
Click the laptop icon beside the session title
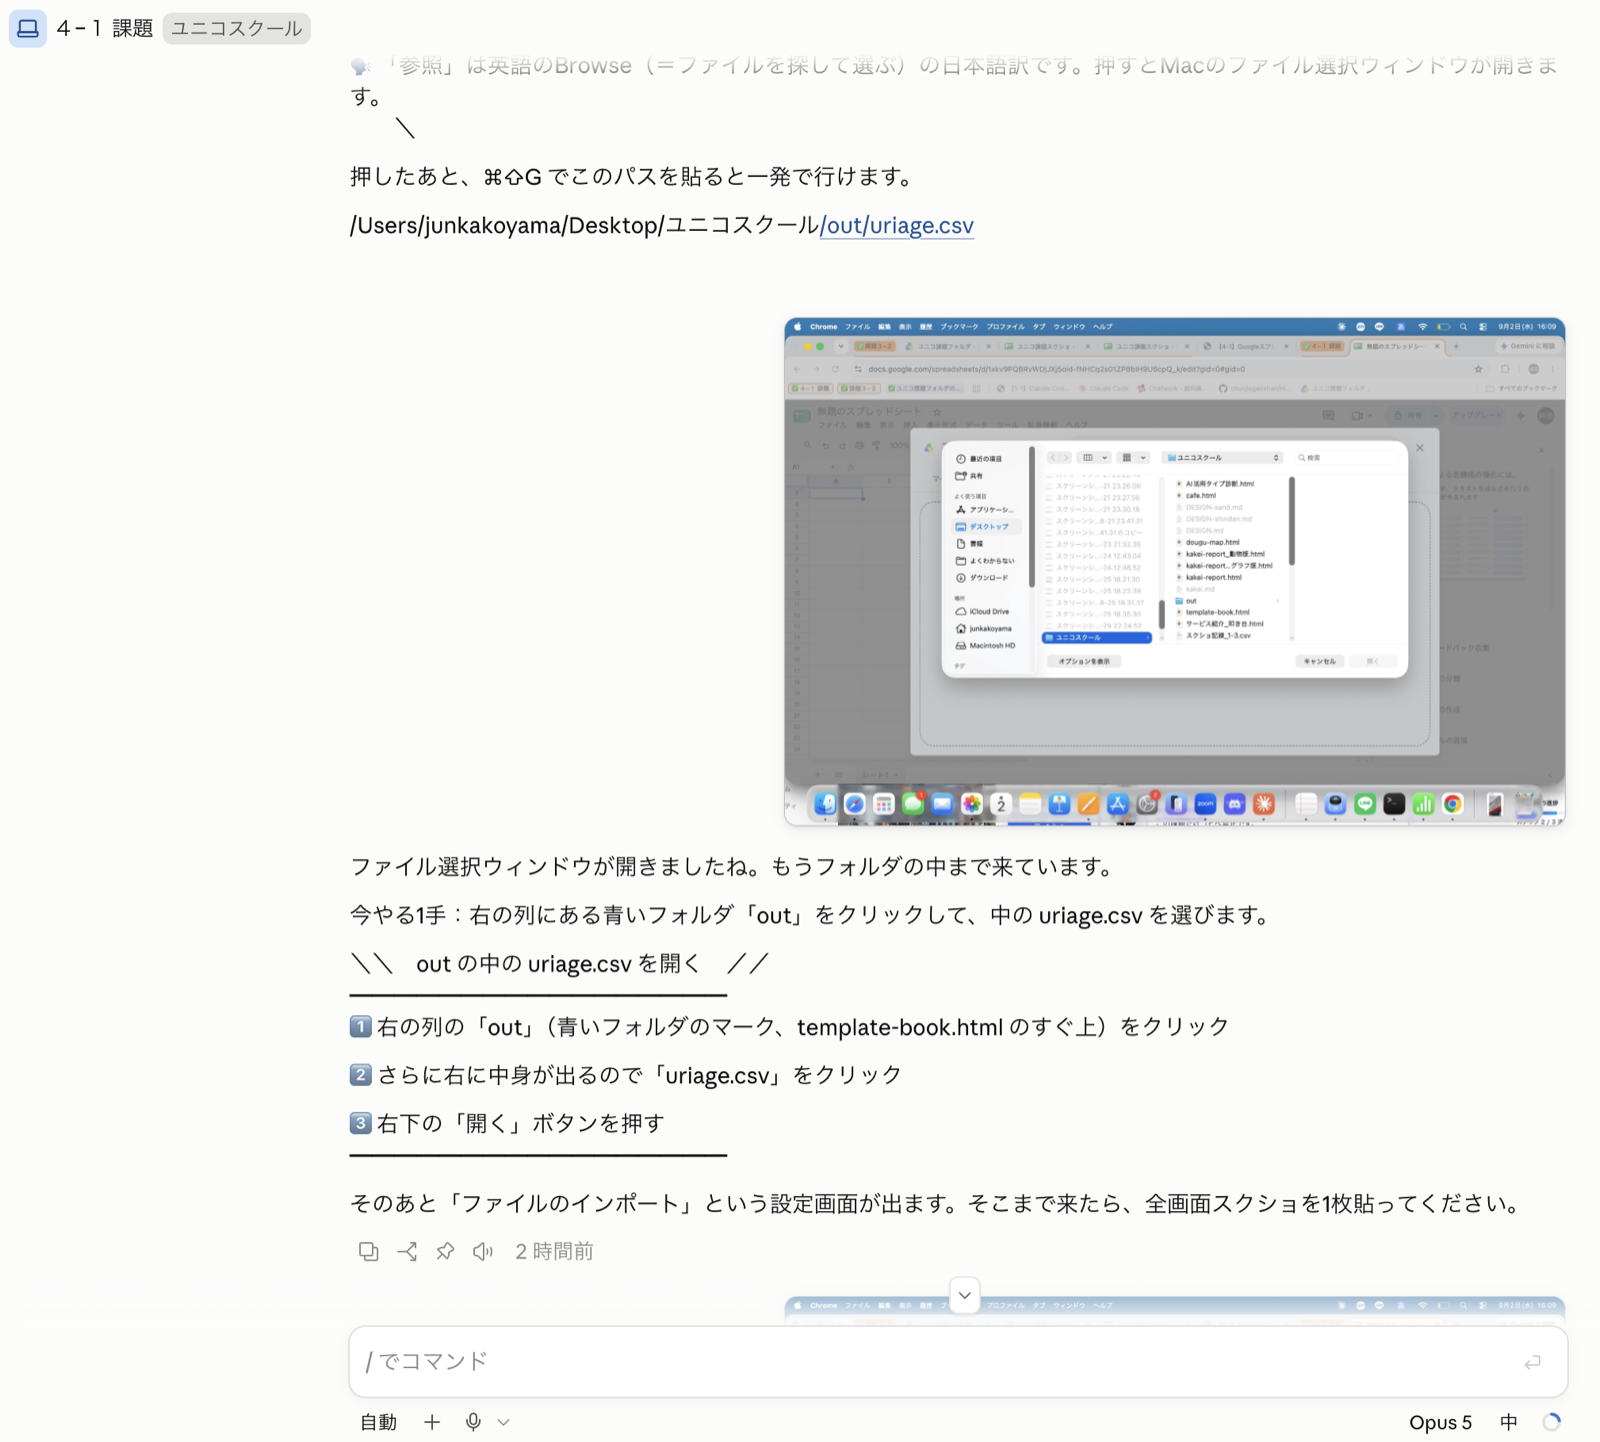click(x=28, y=28)
